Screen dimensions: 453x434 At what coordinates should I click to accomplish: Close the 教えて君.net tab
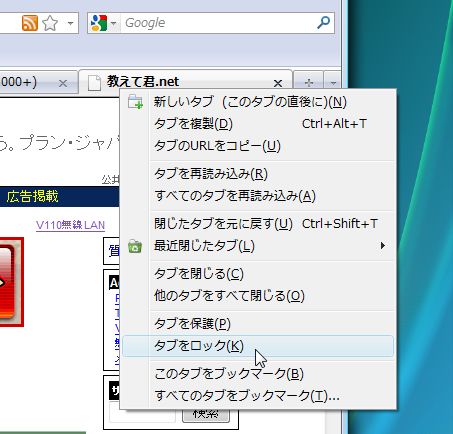[278, 83]
